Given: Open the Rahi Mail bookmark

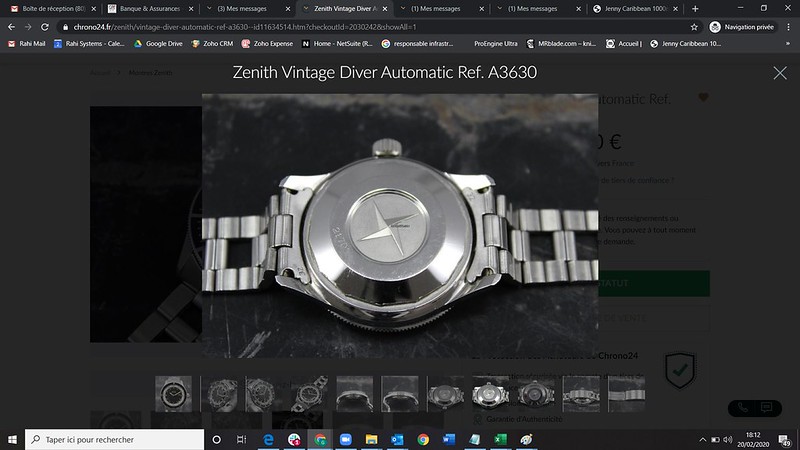Looking at the screenshot, I should pyautogui.click(x=27, y=44).
